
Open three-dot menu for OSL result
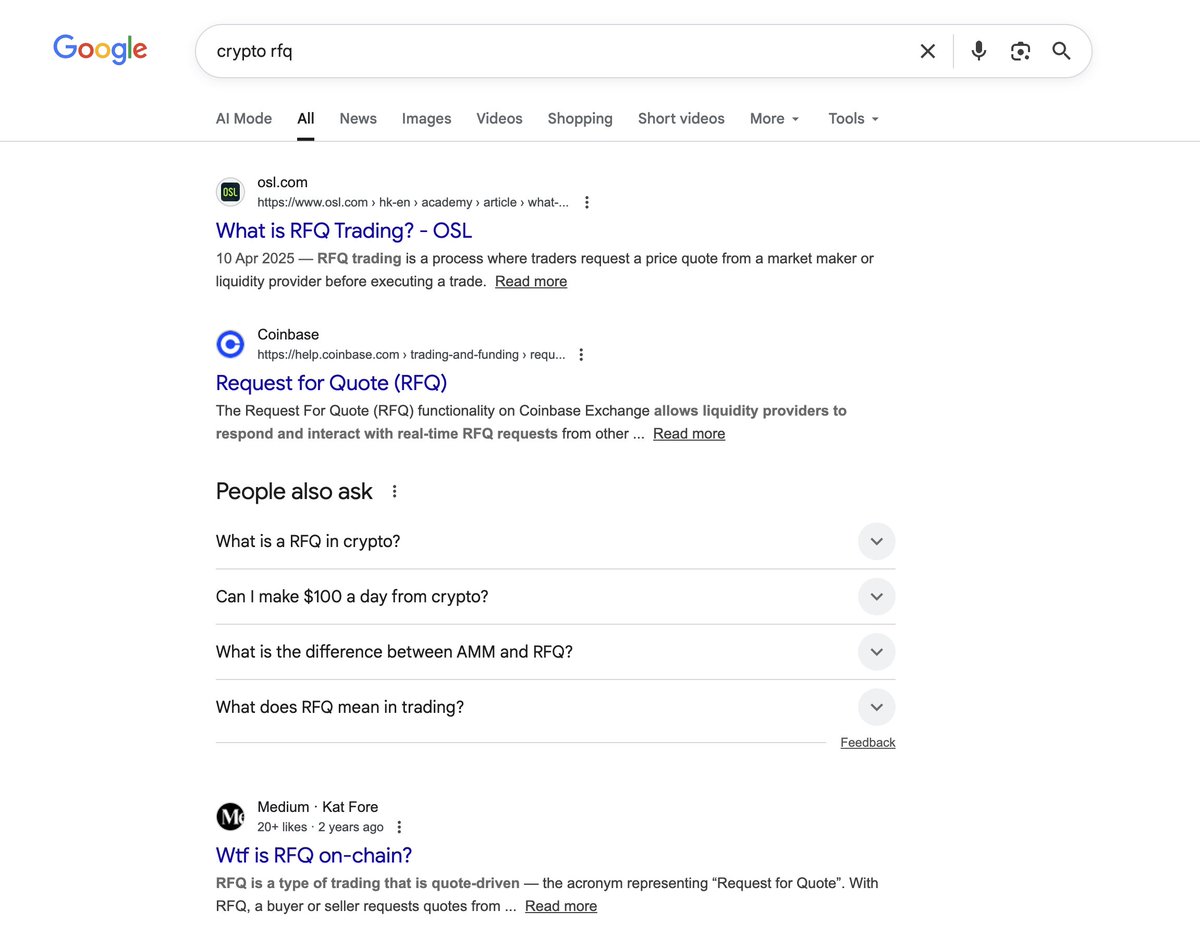[587, 202]
